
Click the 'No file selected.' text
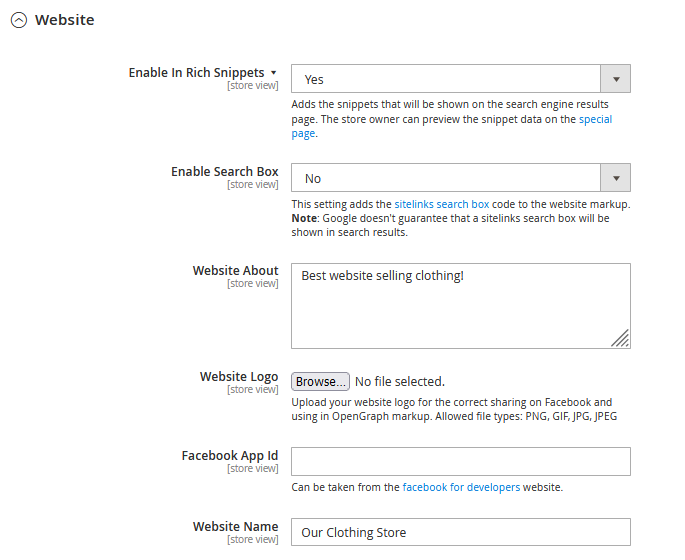(400, 381)
